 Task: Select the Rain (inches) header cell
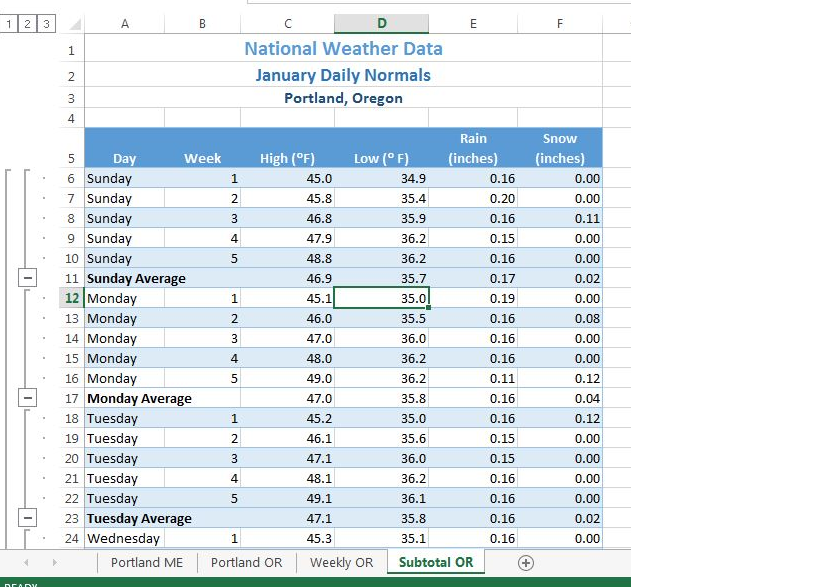(473, 148)
